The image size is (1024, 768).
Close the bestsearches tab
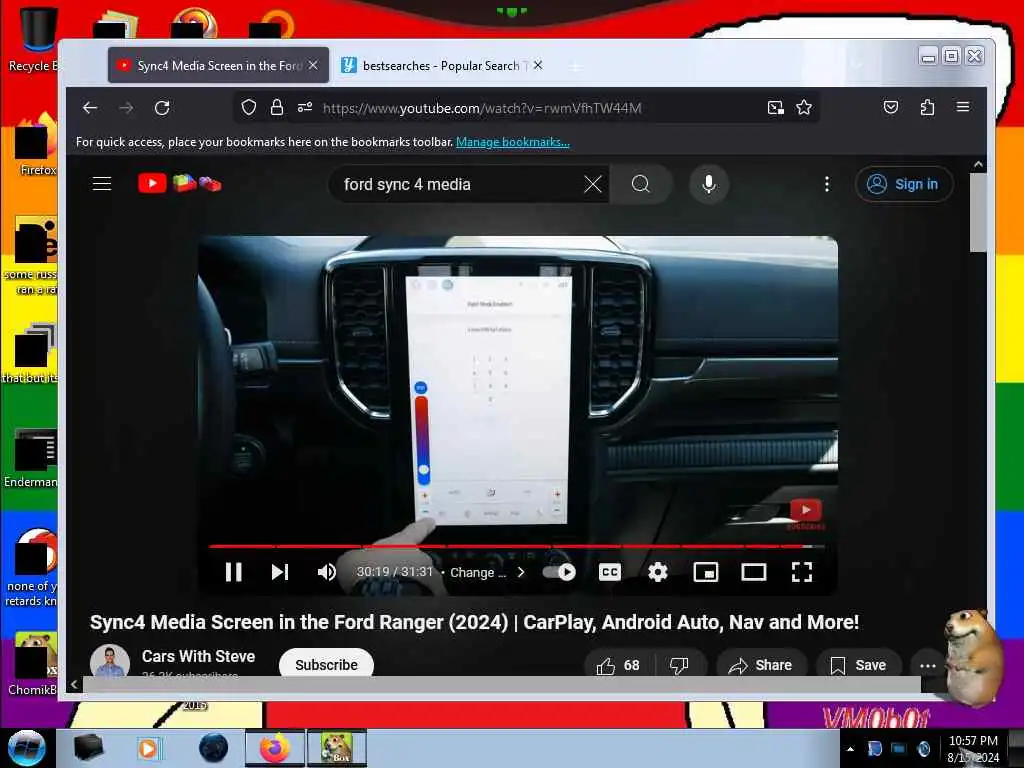click(x=537, y=65)
